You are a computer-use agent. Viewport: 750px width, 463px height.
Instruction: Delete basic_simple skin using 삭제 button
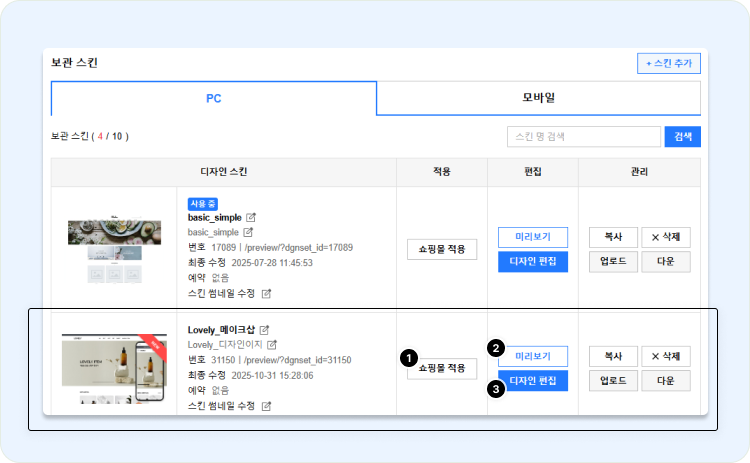click(x=665, y=238)
